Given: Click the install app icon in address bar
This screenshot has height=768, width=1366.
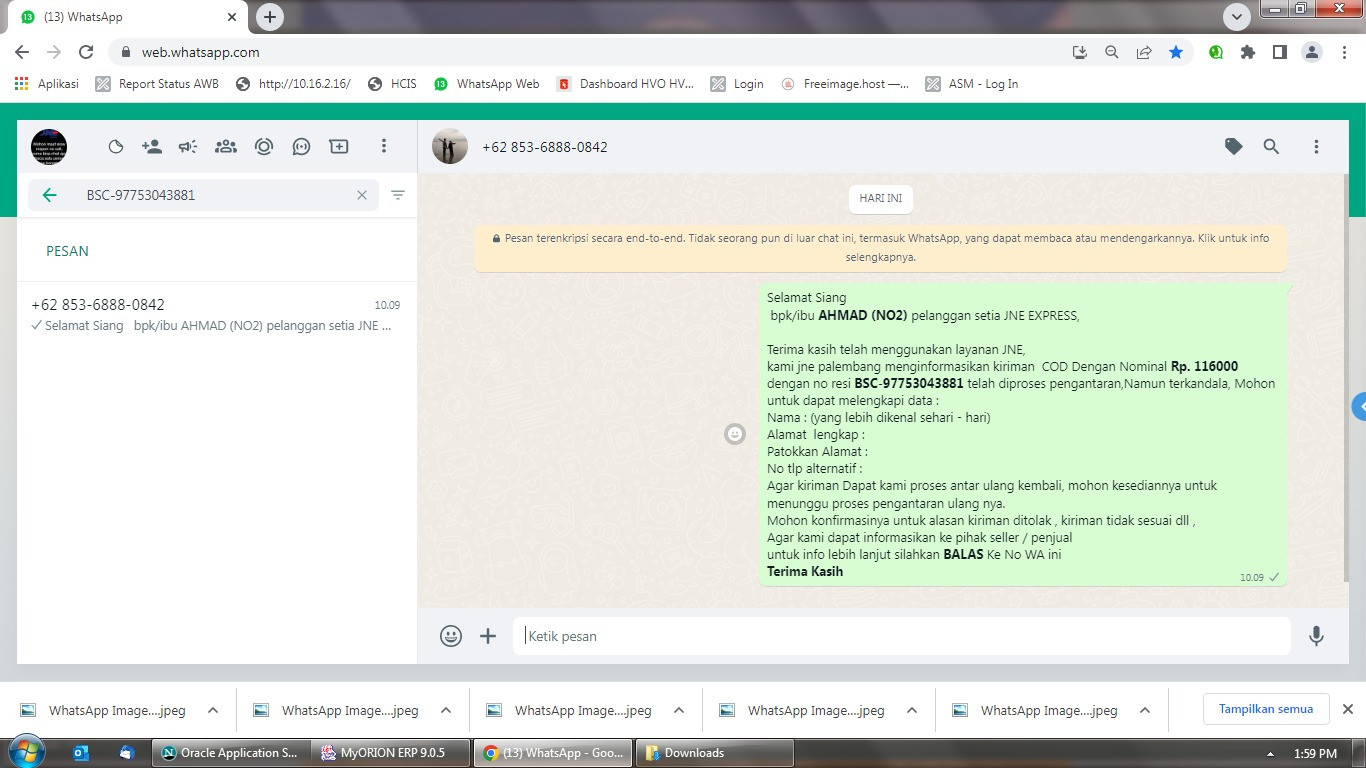Looking at the screenshot, I should tap(1080, 52).
